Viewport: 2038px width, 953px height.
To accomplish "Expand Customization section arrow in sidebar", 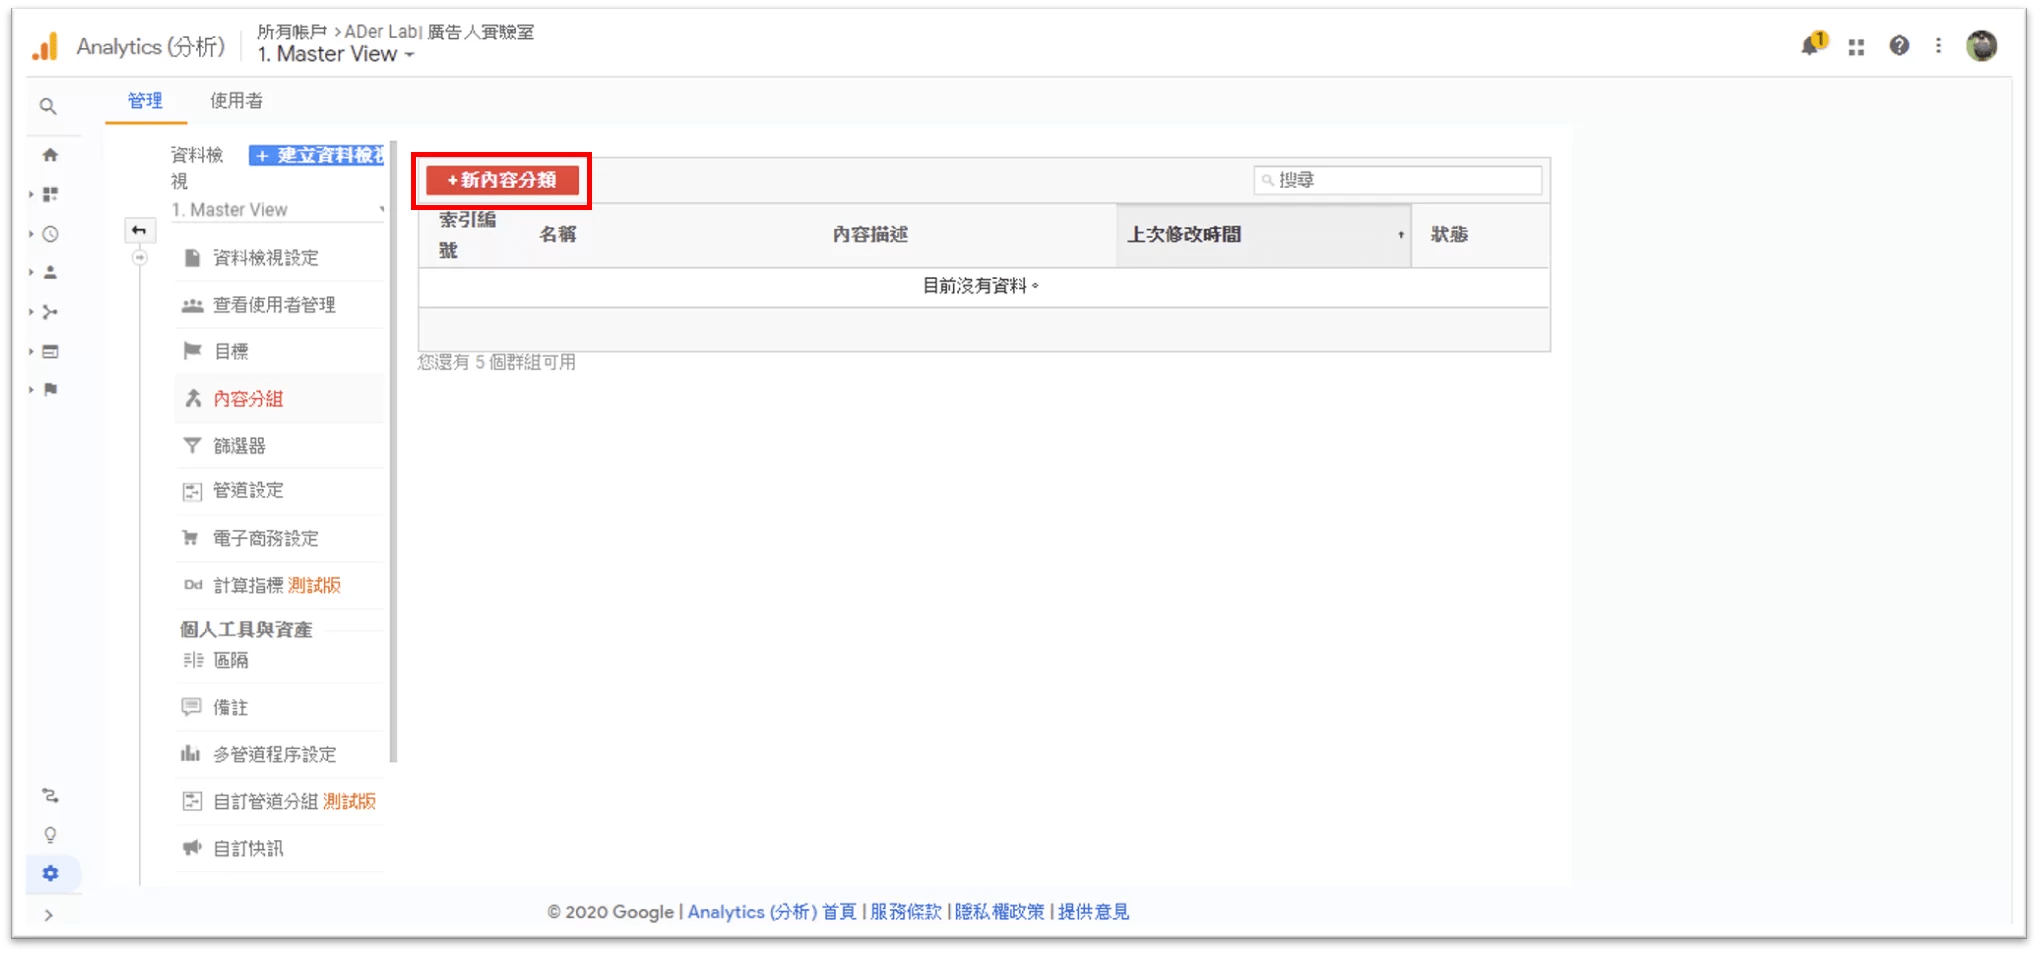I will tap(31, 194).
